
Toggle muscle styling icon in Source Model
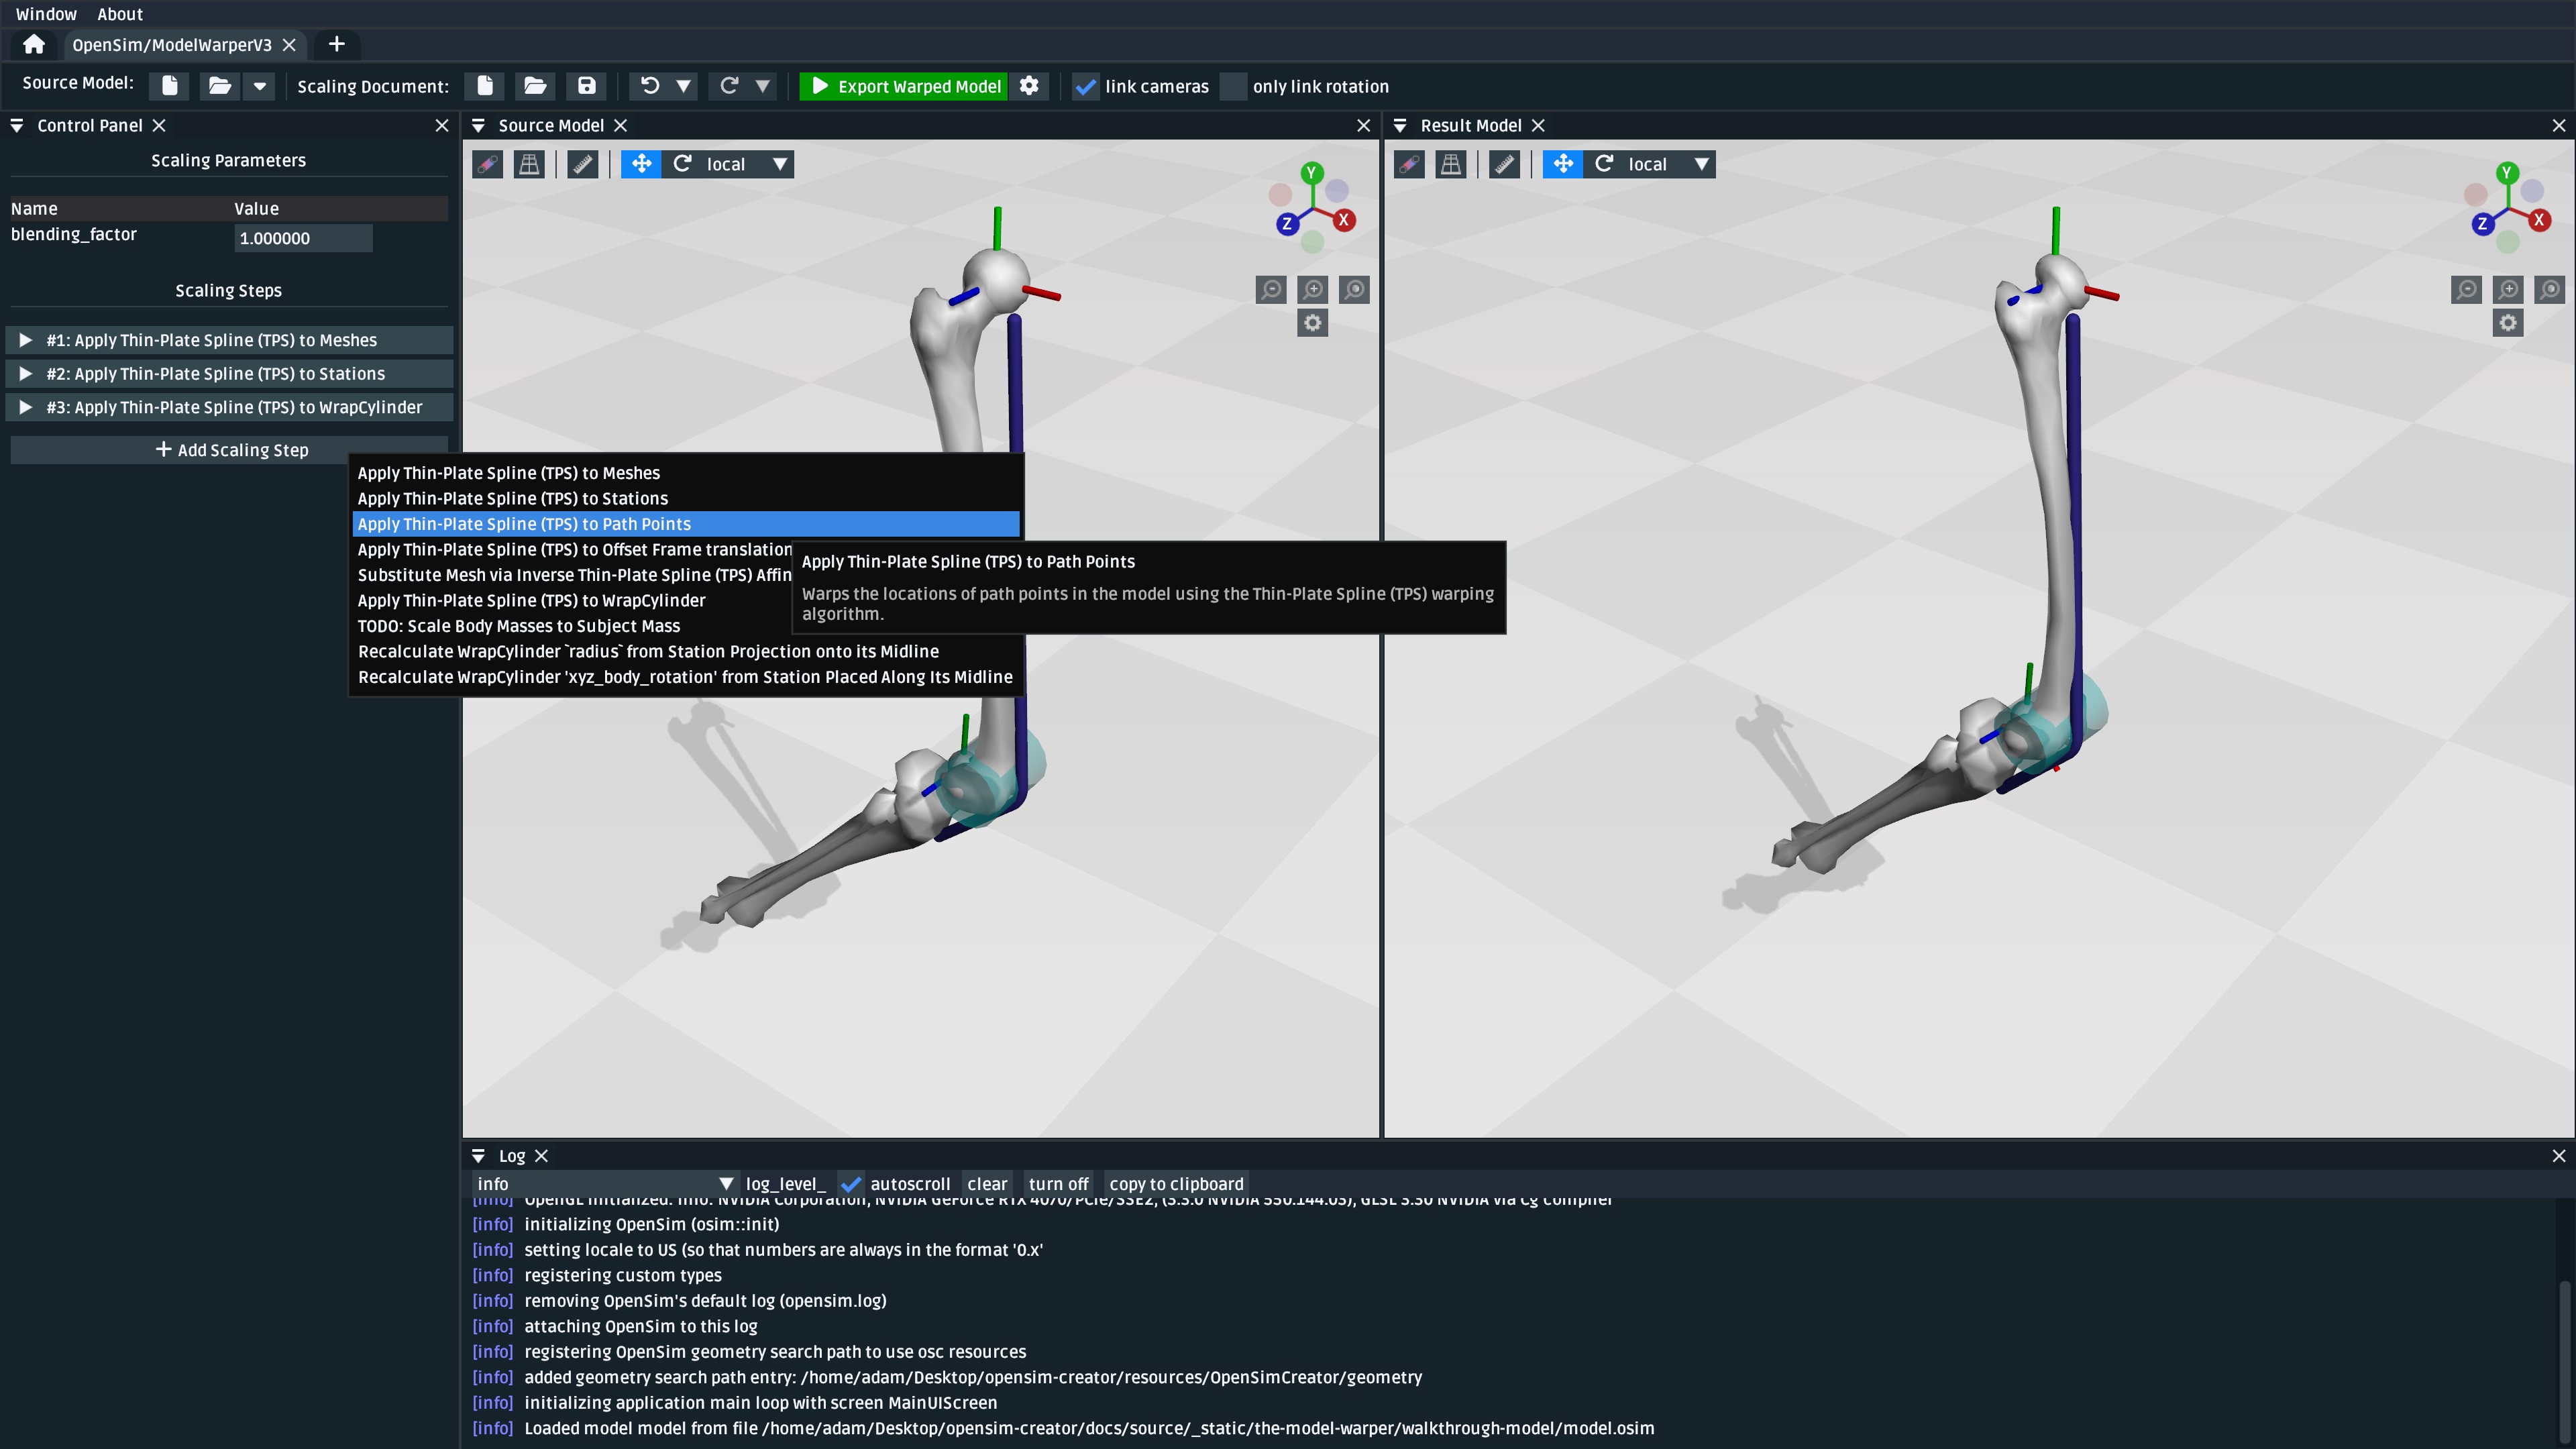coord(488,164)
